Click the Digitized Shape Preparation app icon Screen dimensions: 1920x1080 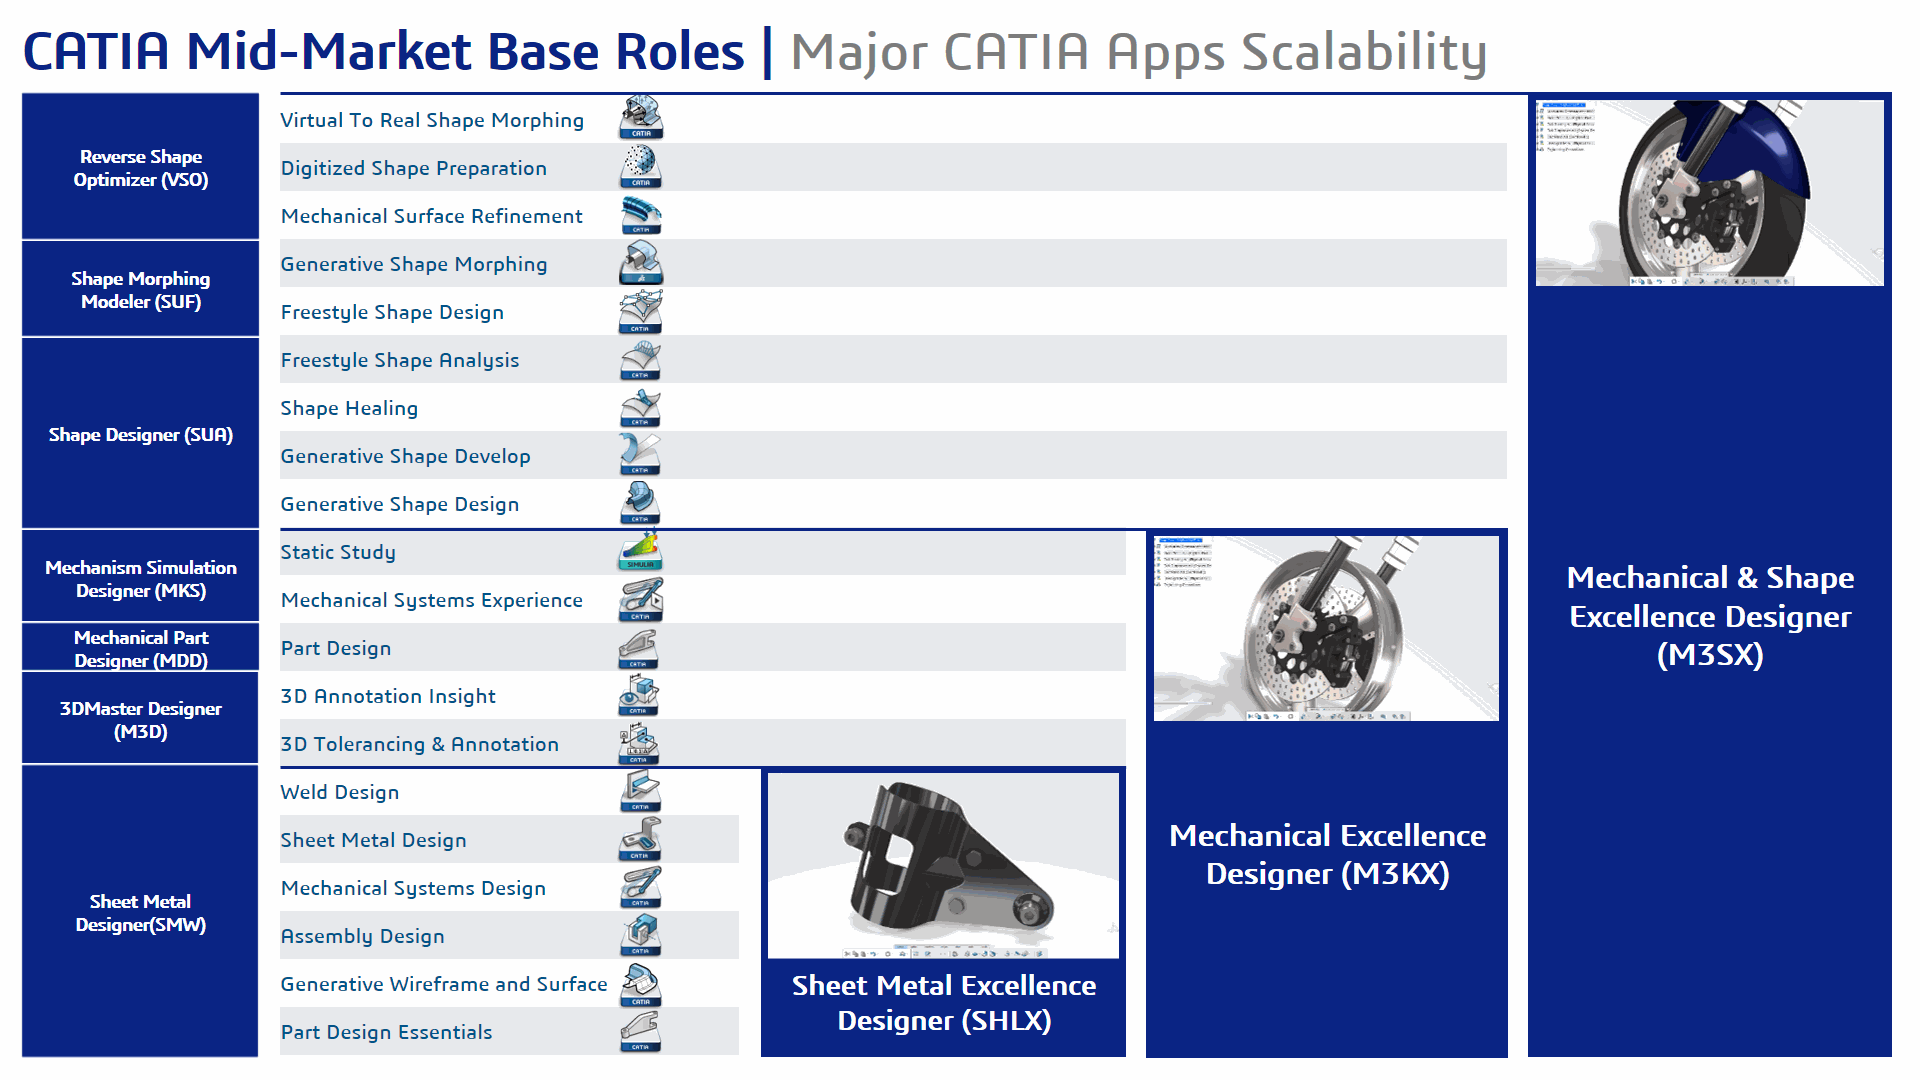click(x=640, y=166)
